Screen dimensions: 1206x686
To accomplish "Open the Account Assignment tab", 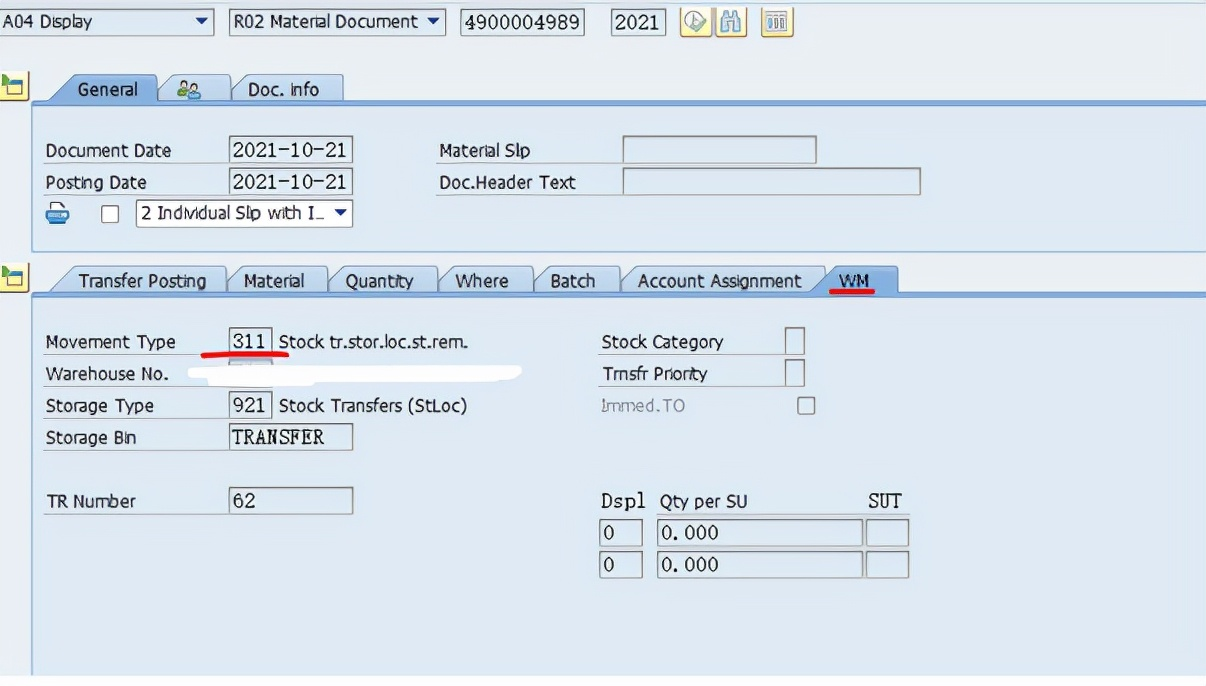I will [723, 280].
